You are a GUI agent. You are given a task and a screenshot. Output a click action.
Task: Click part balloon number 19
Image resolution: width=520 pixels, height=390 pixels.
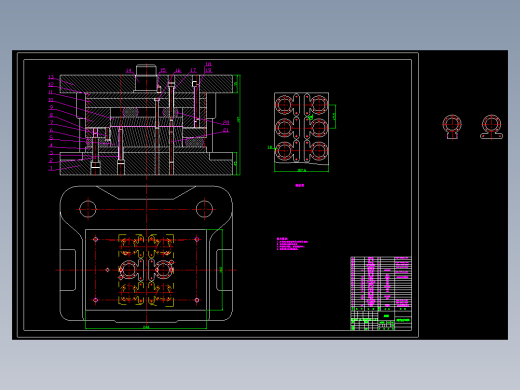click(208, 70)
